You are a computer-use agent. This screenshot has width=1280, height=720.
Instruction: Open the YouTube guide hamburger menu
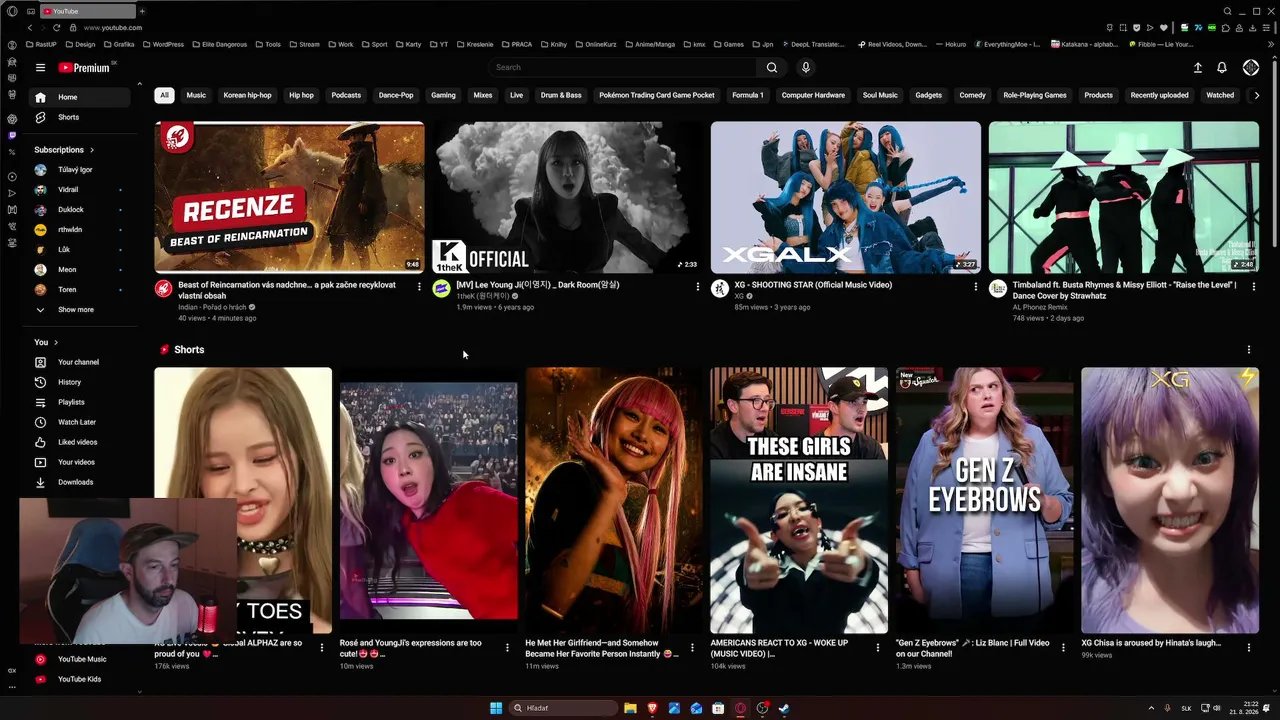tap(40, 68)
